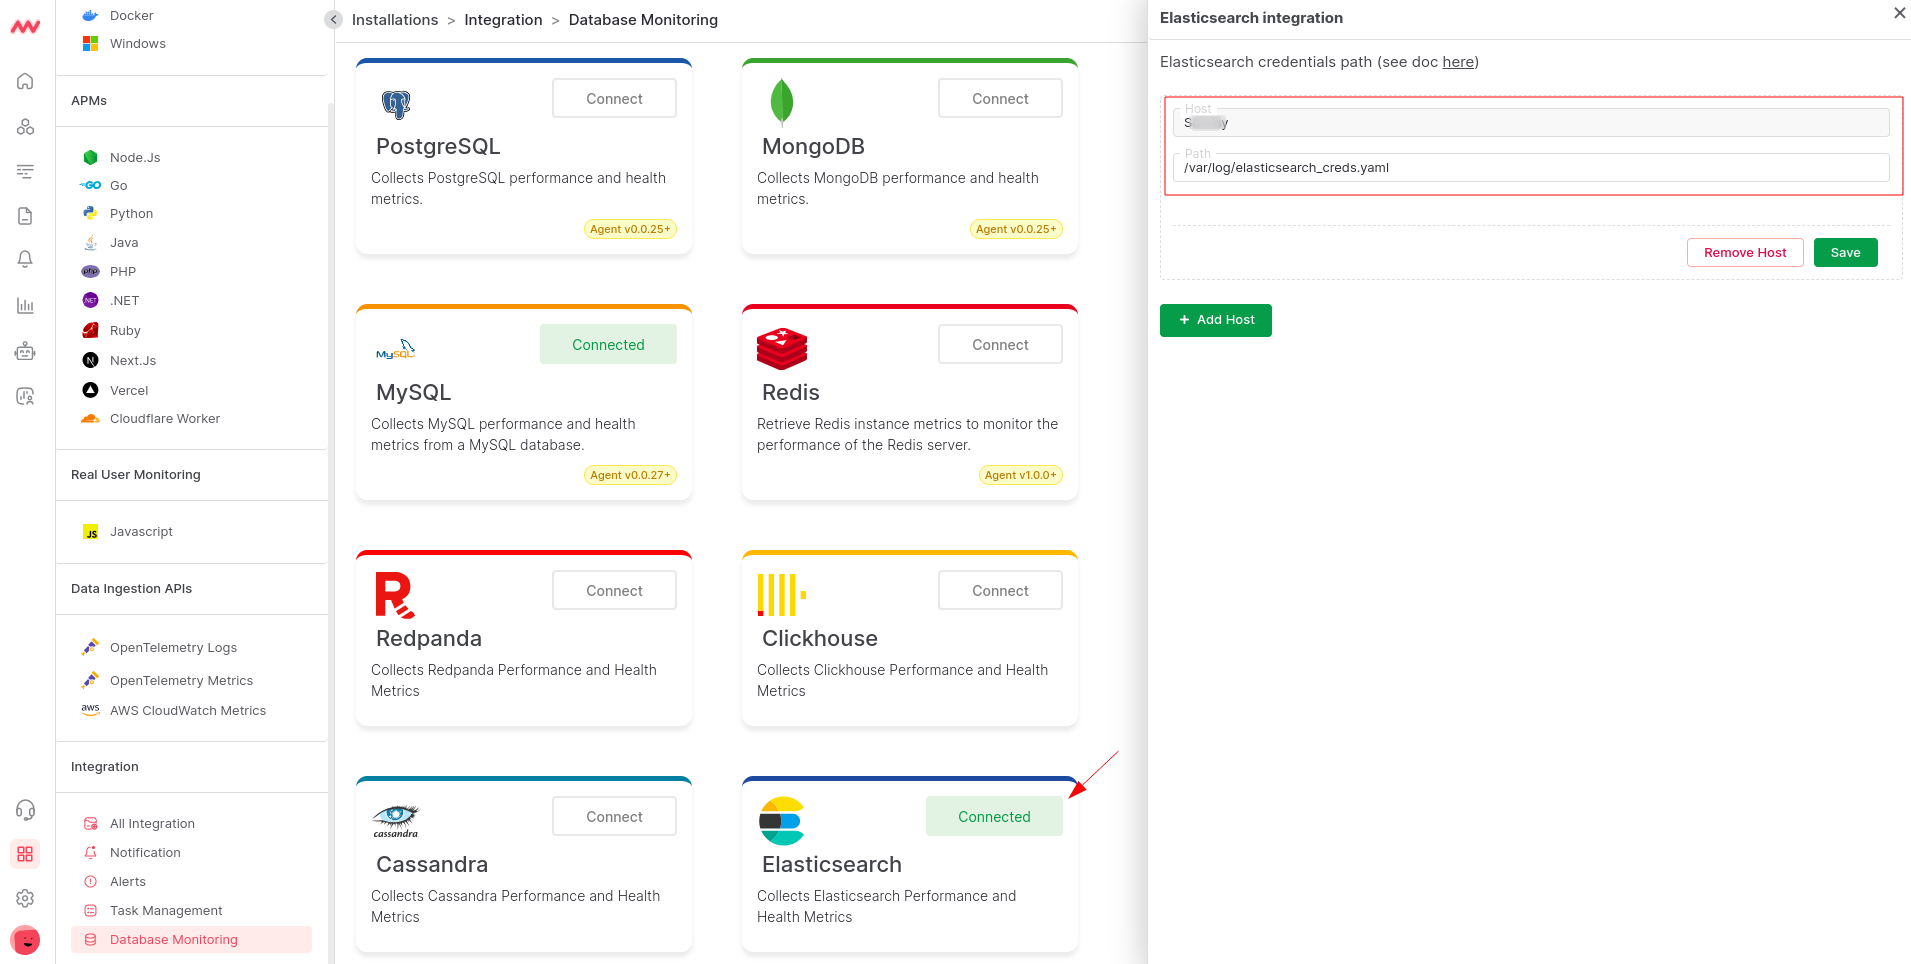Image resolution: width=1911 pixels, height=964 pixels.
Task: Select Database Monitoring in sidebar
Action: click(191, 939)
